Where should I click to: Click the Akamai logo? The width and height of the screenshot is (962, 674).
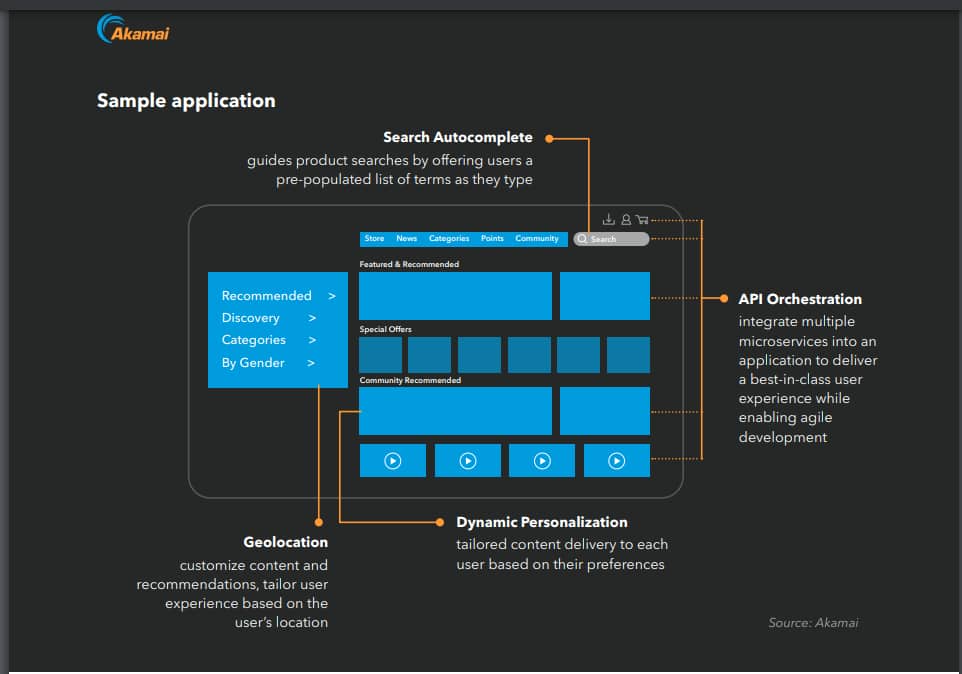(133, 30)
